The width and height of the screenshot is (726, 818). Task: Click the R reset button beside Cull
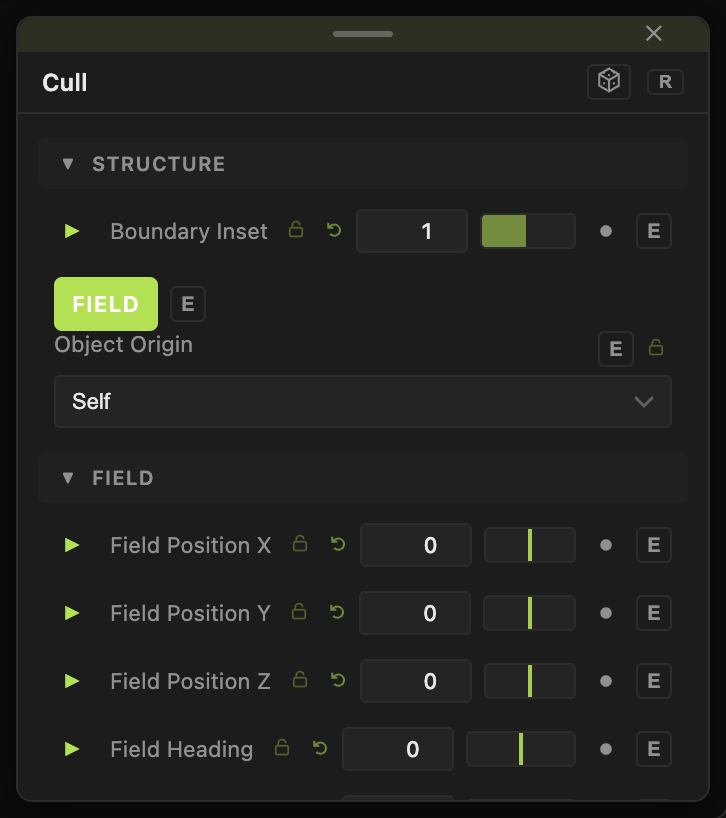click(x=665, y=82)
